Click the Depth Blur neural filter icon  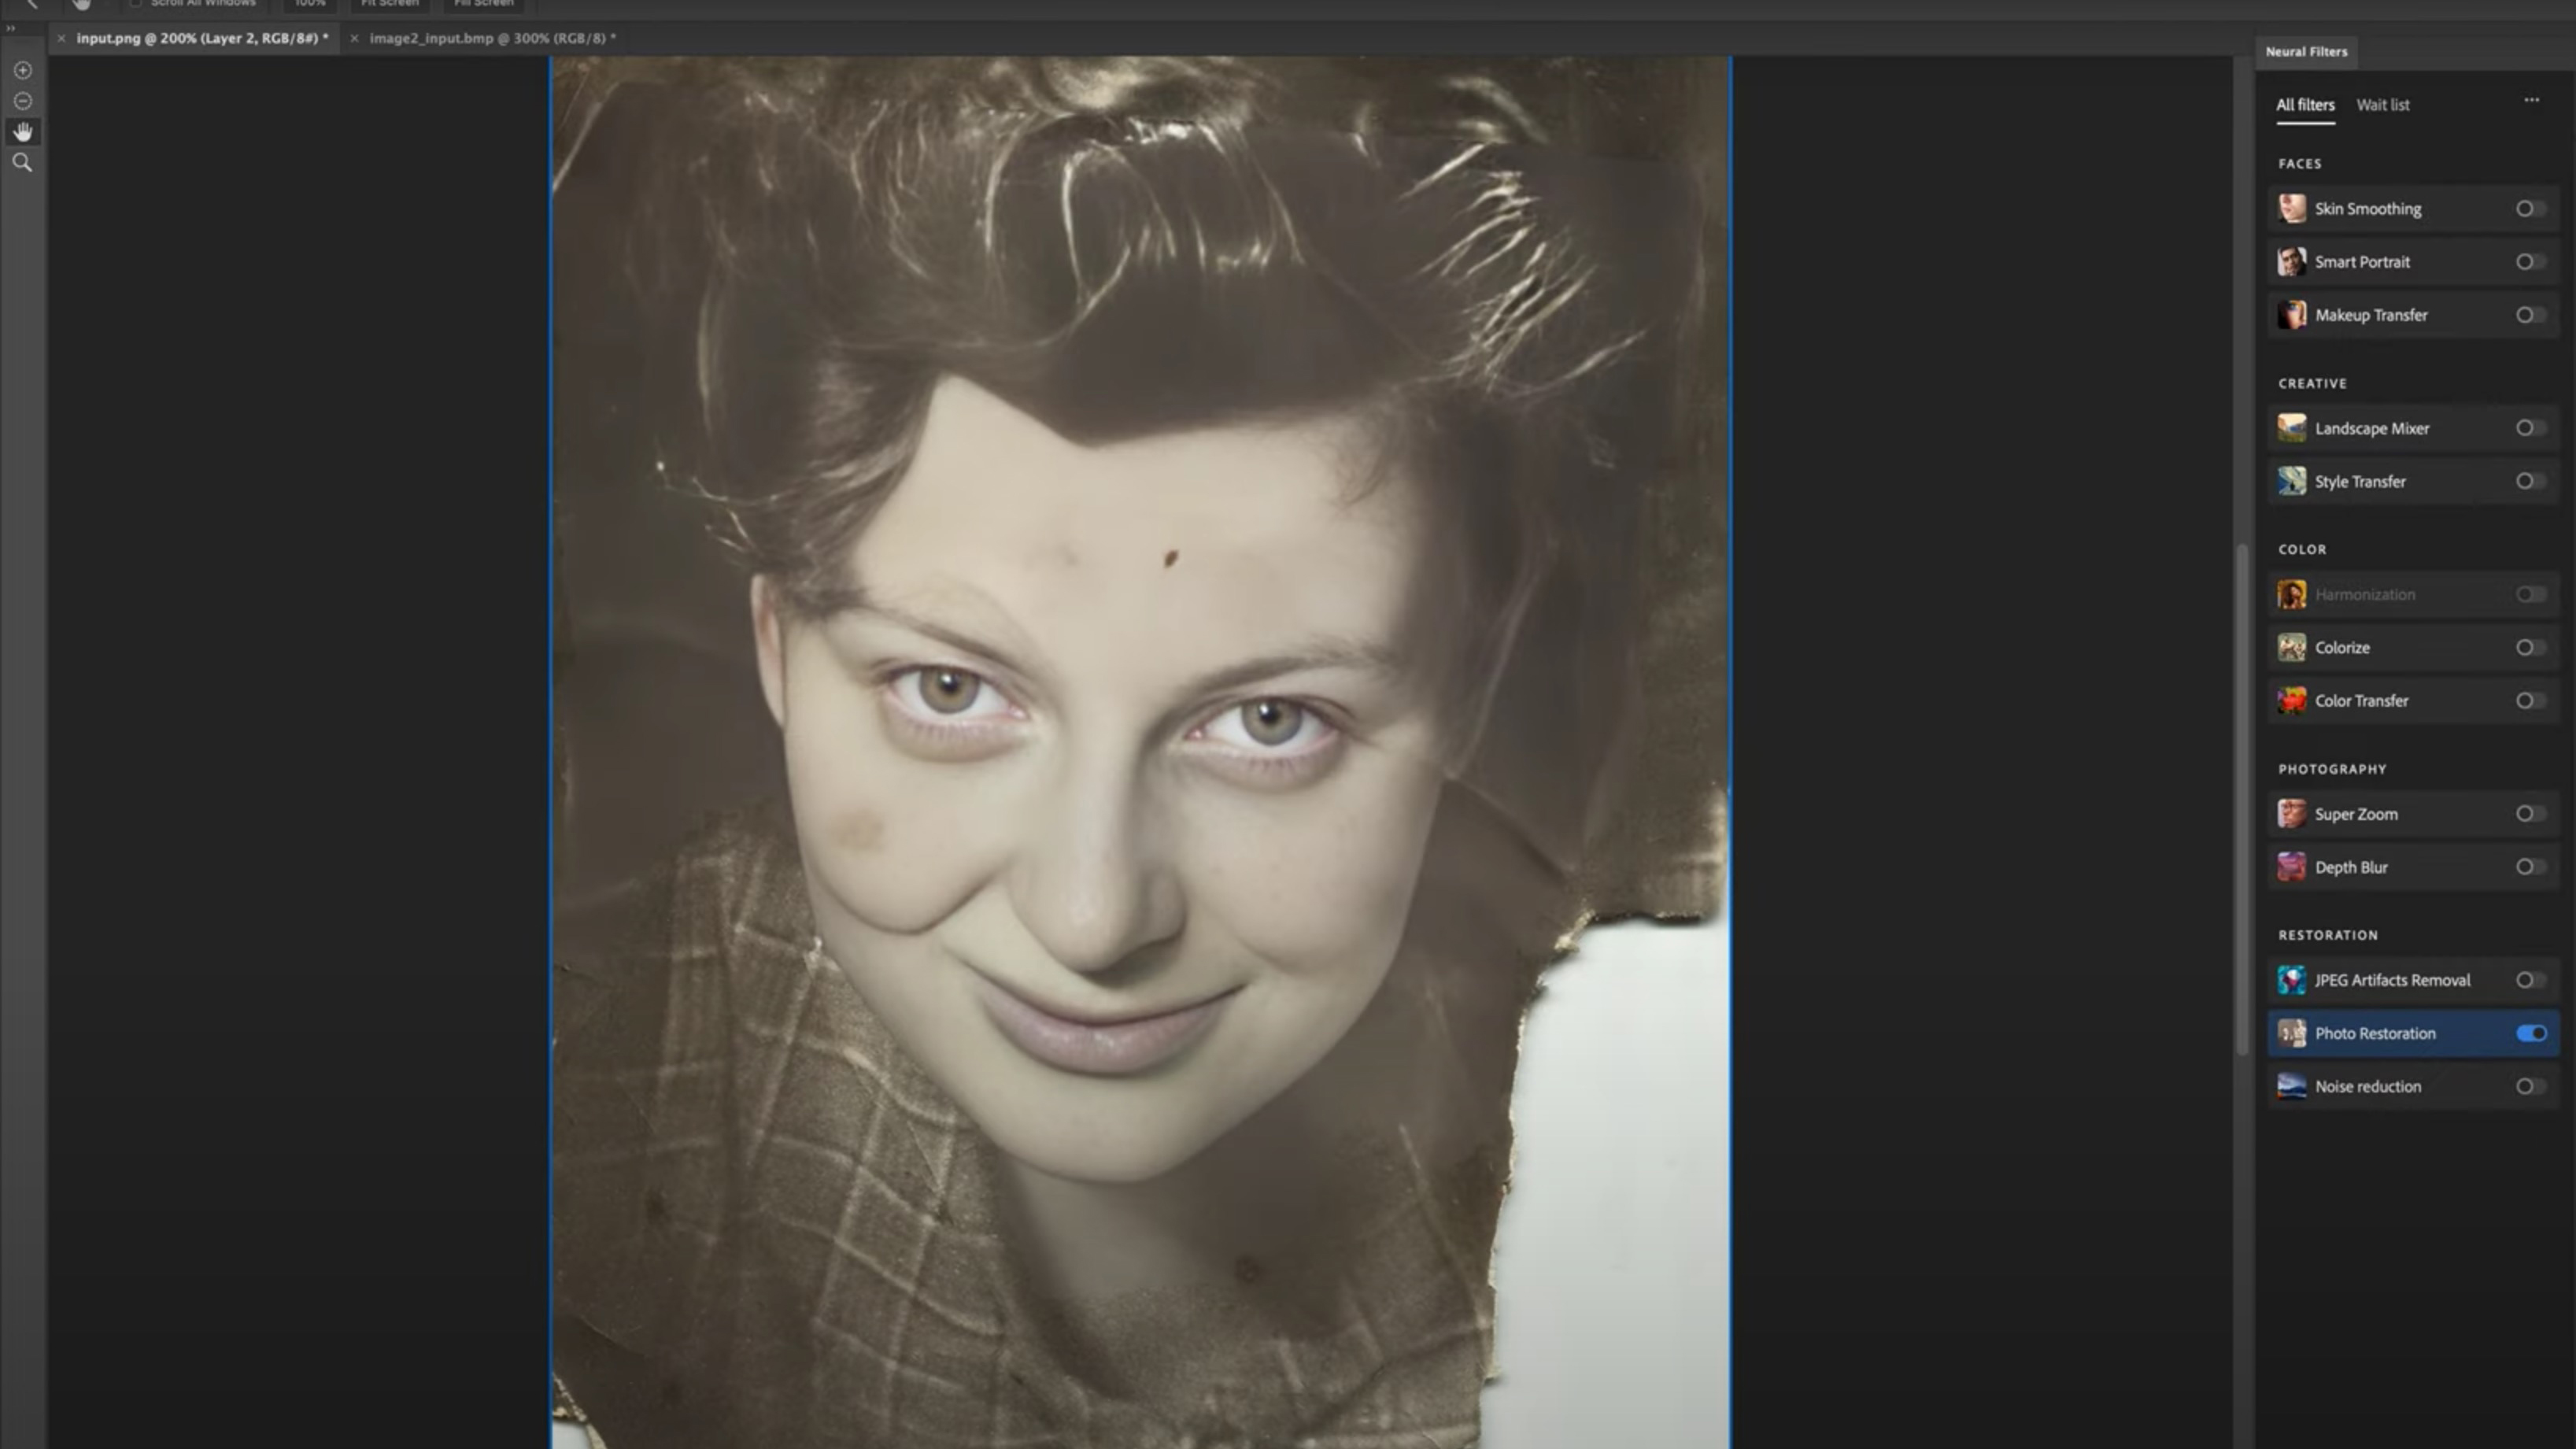(2293, 867)
